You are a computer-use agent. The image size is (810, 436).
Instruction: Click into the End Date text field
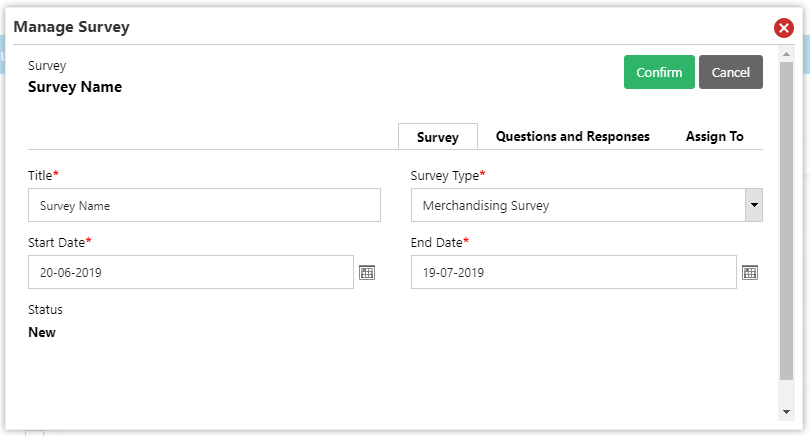click(573, 272)
